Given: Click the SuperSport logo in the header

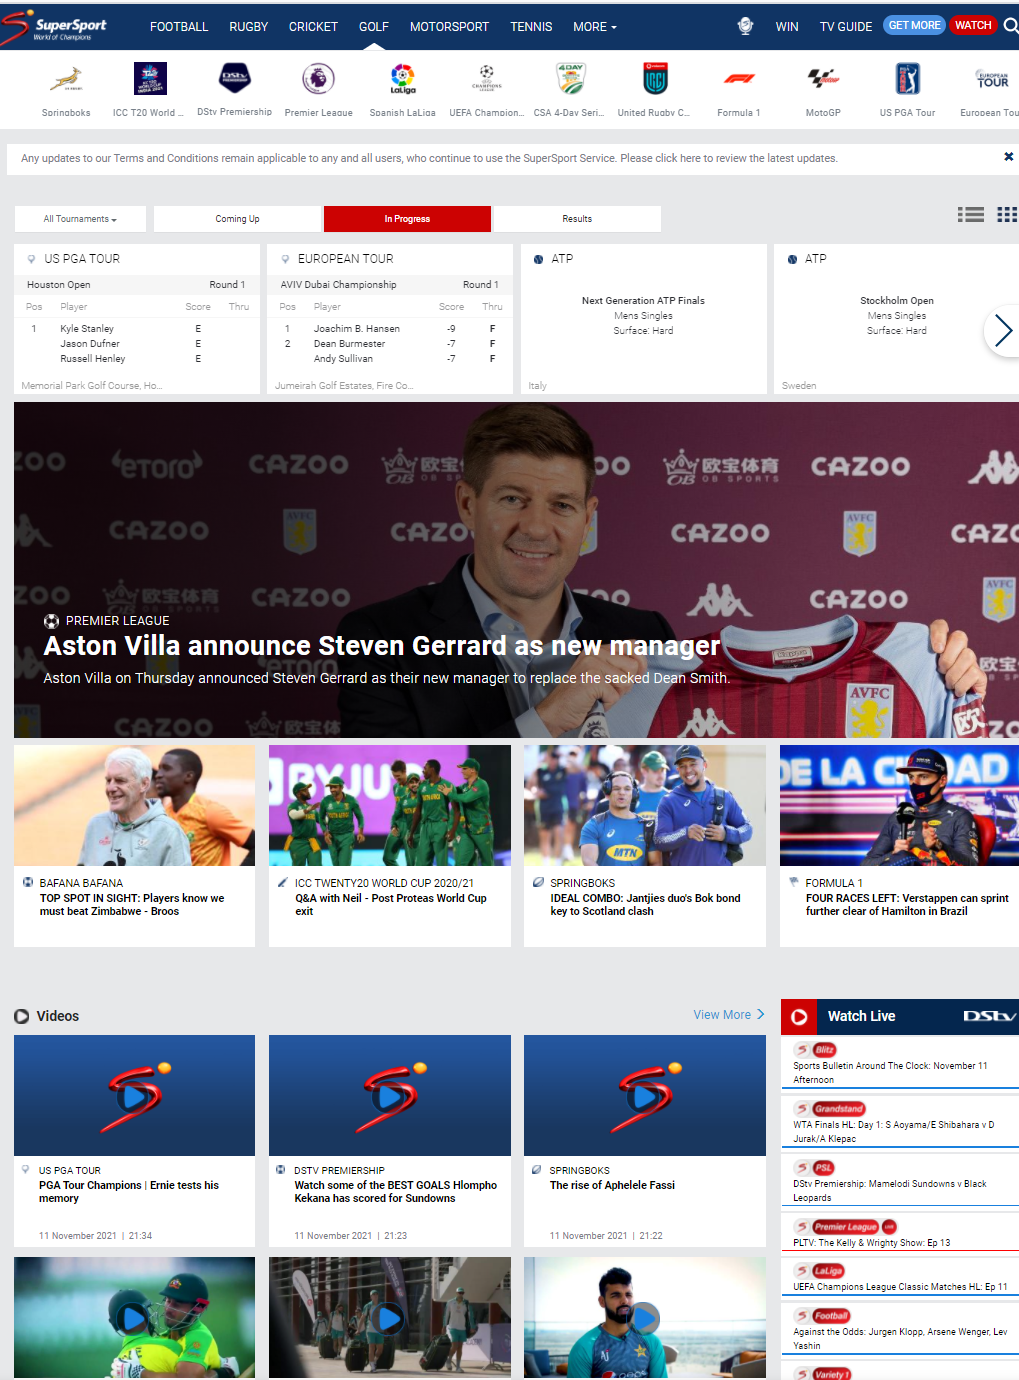Looking at the screenshot, I should (54, 27).
